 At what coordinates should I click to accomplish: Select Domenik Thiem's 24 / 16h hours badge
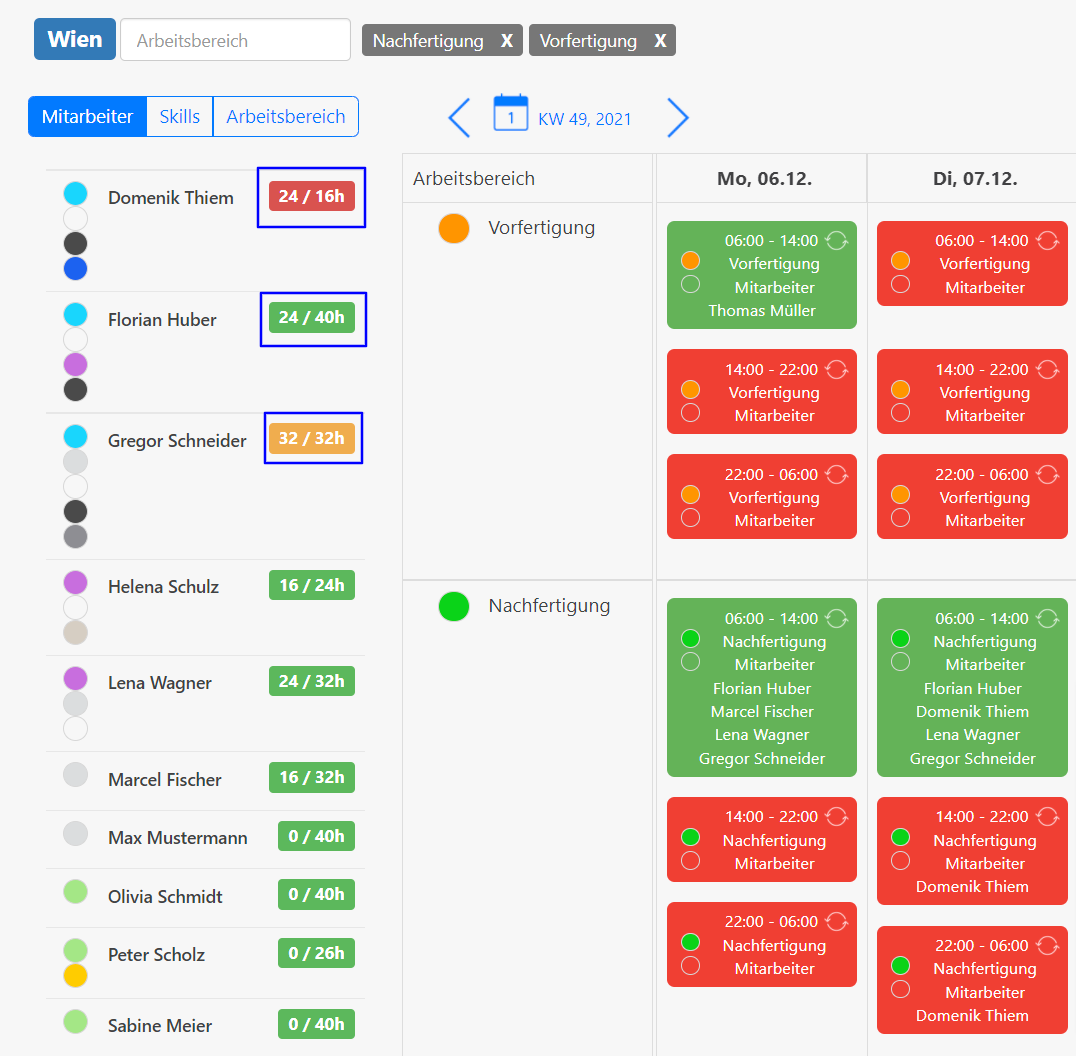[311, 197]
